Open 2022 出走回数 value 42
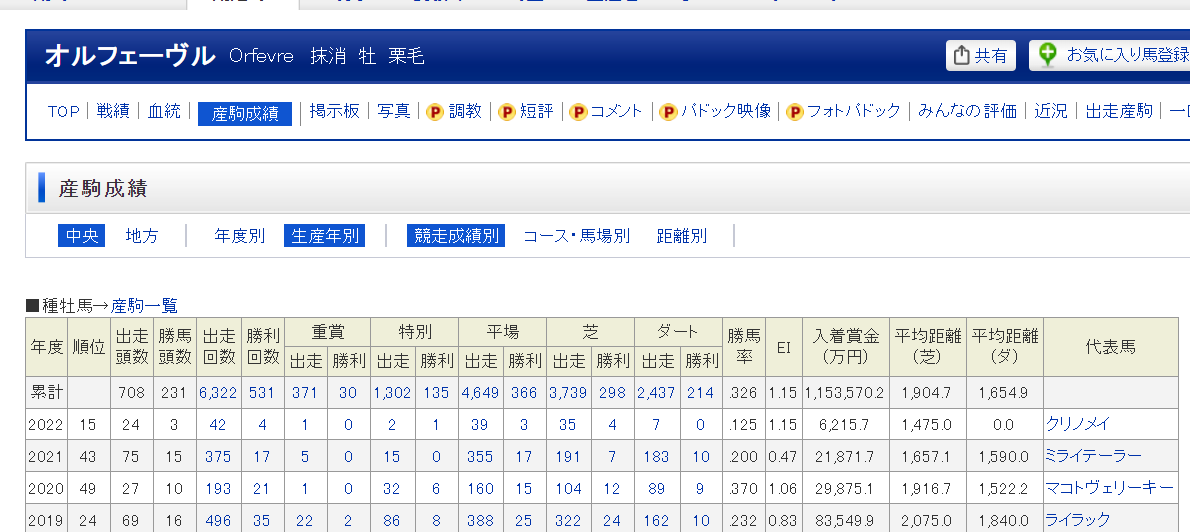The width and height of the screenshot is (1190, 532). point(218,425)
